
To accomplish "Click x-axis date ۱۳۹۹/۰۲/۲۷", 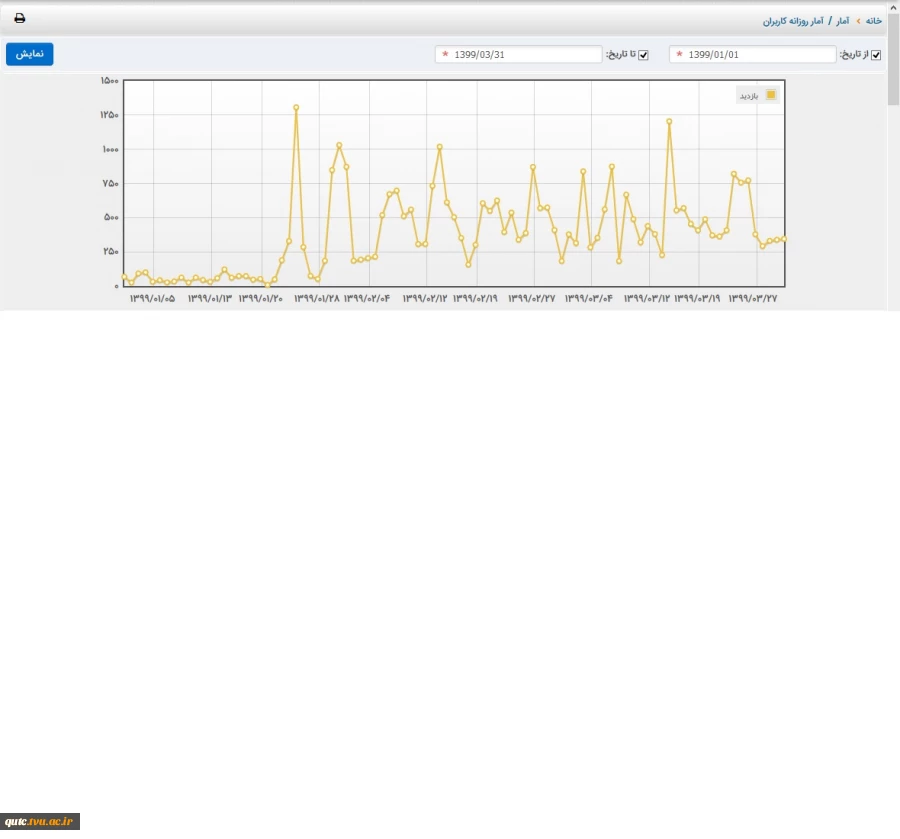I will click(532, 298).
